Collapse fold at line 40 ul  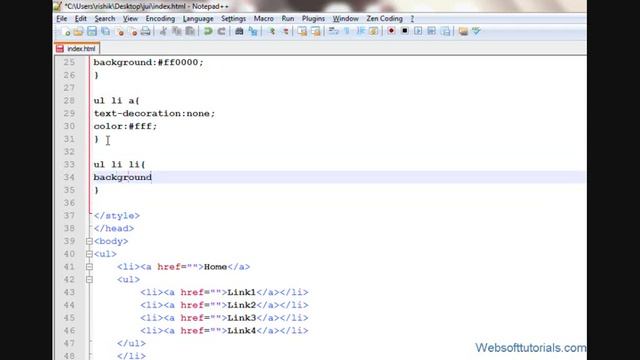pyautogui.click(x=89, y=254)
